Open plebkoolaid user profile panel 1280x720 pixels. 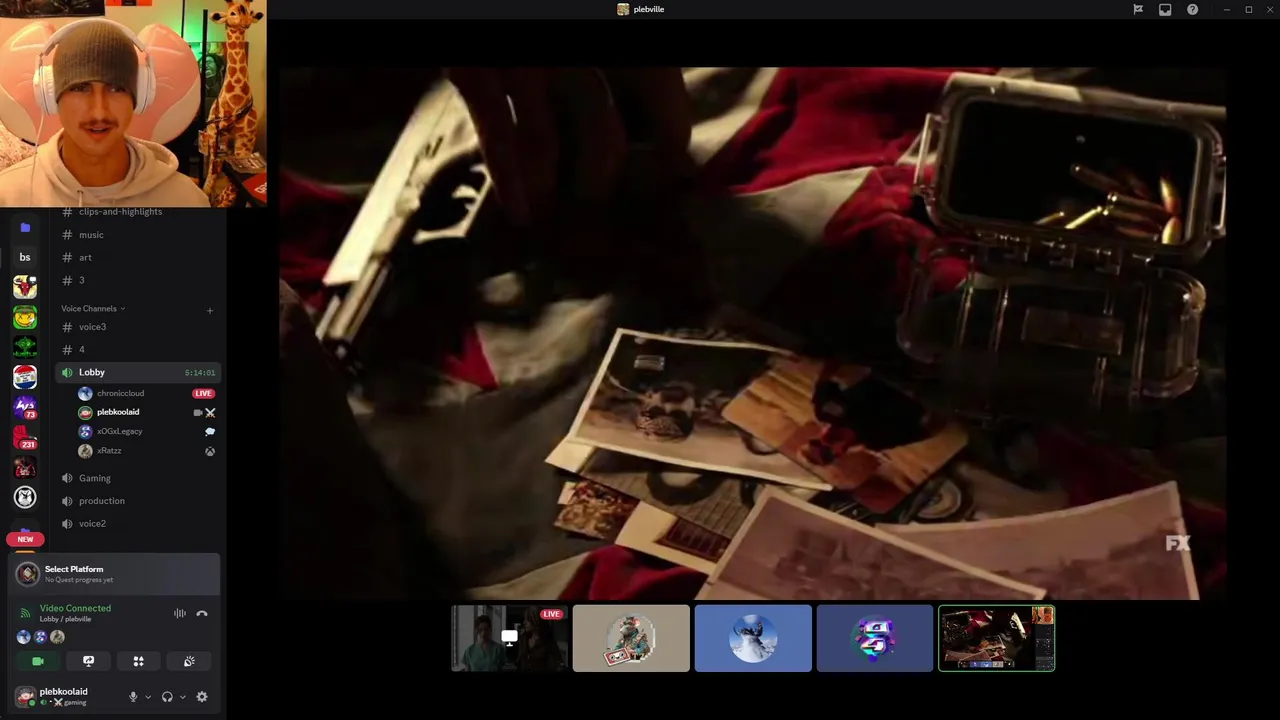pyautogui.click(x=65, y=696)
